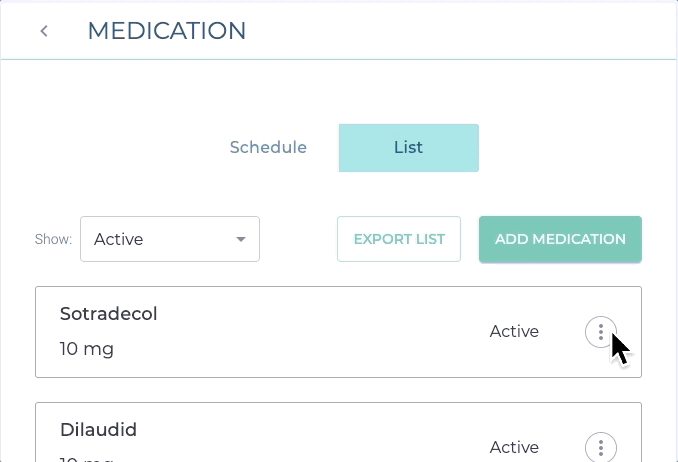The image size is (678, 462).
Task: Click the MEDICATION page title
Action: click(167, 31)
